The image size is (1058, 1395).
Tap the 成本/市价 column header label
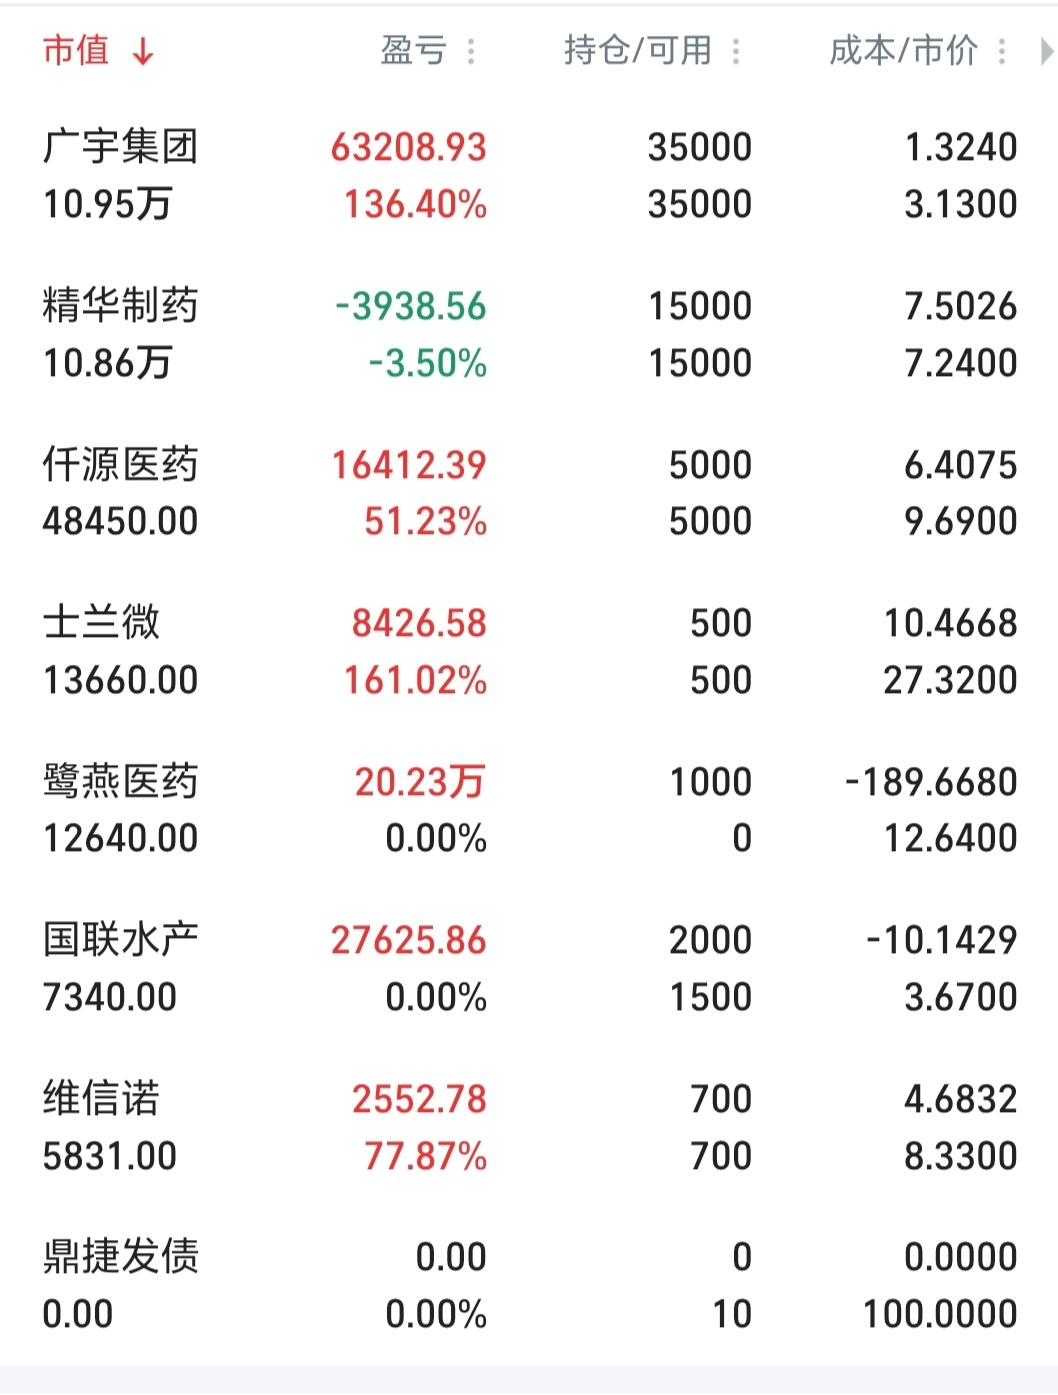[903, 50]
